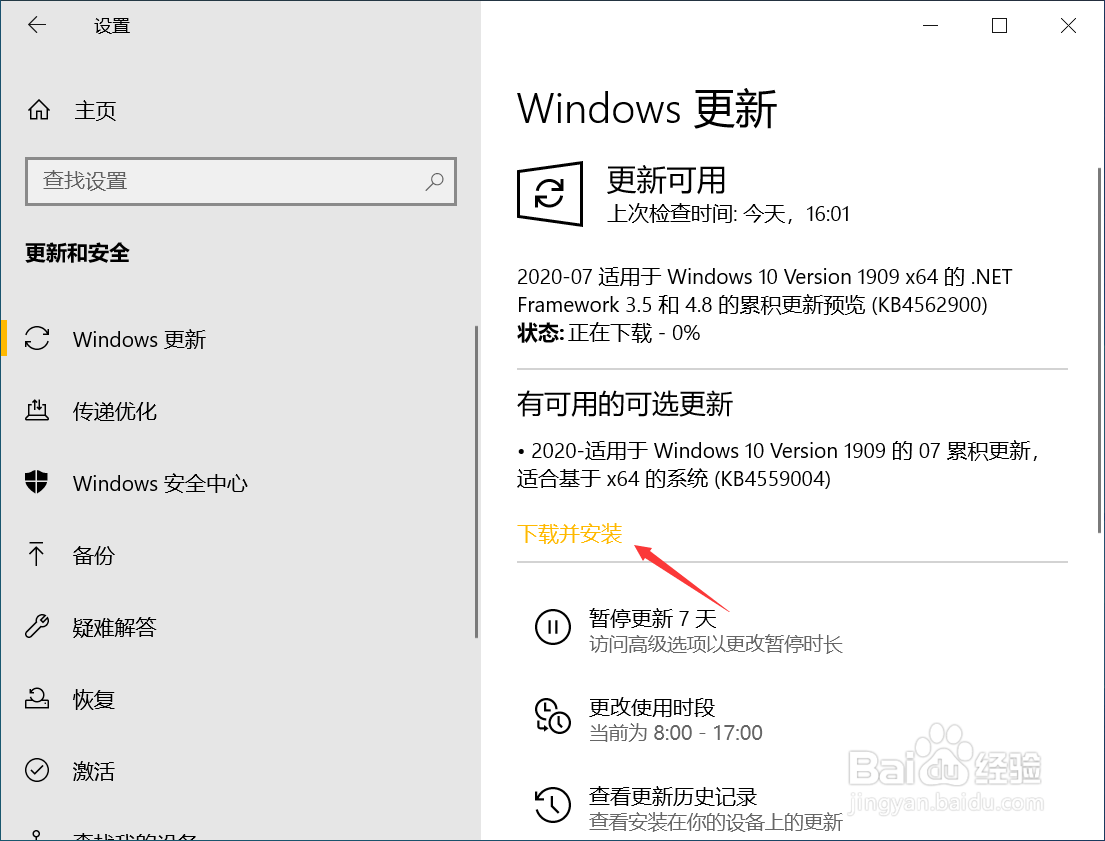Click the left sidebar scrollbar

pyautogui.click(x=476, y=481)
